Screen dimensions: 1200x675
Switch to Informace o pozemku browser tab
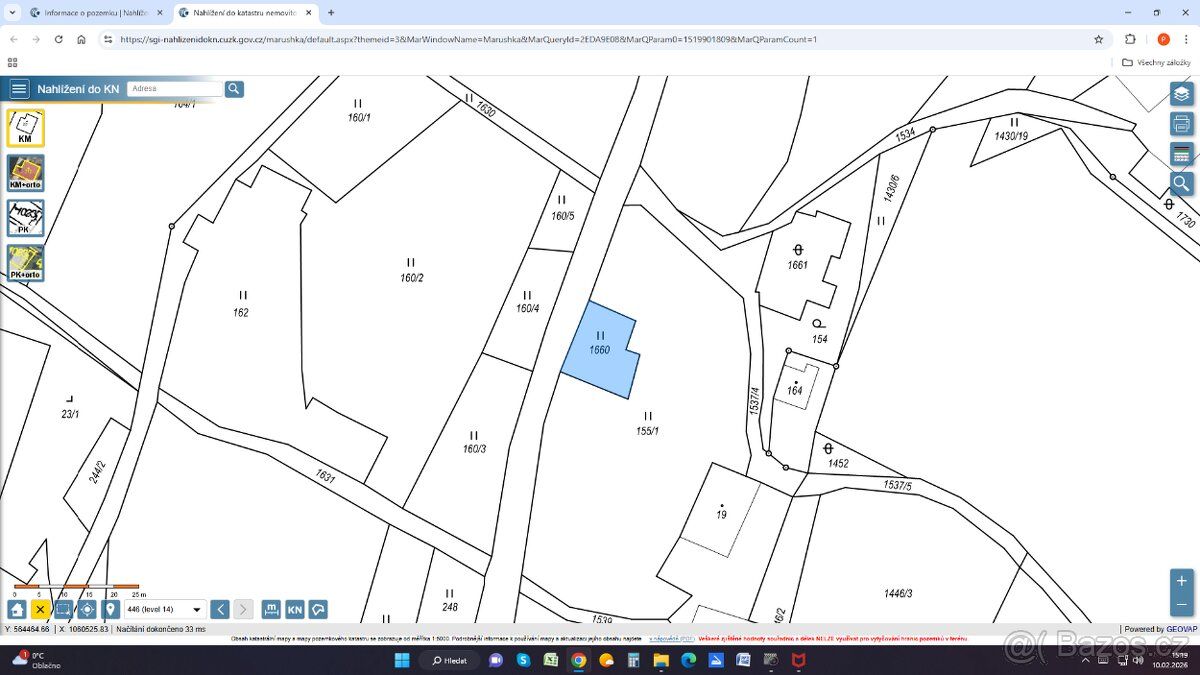pyautogui.click(x=95, y=13)
